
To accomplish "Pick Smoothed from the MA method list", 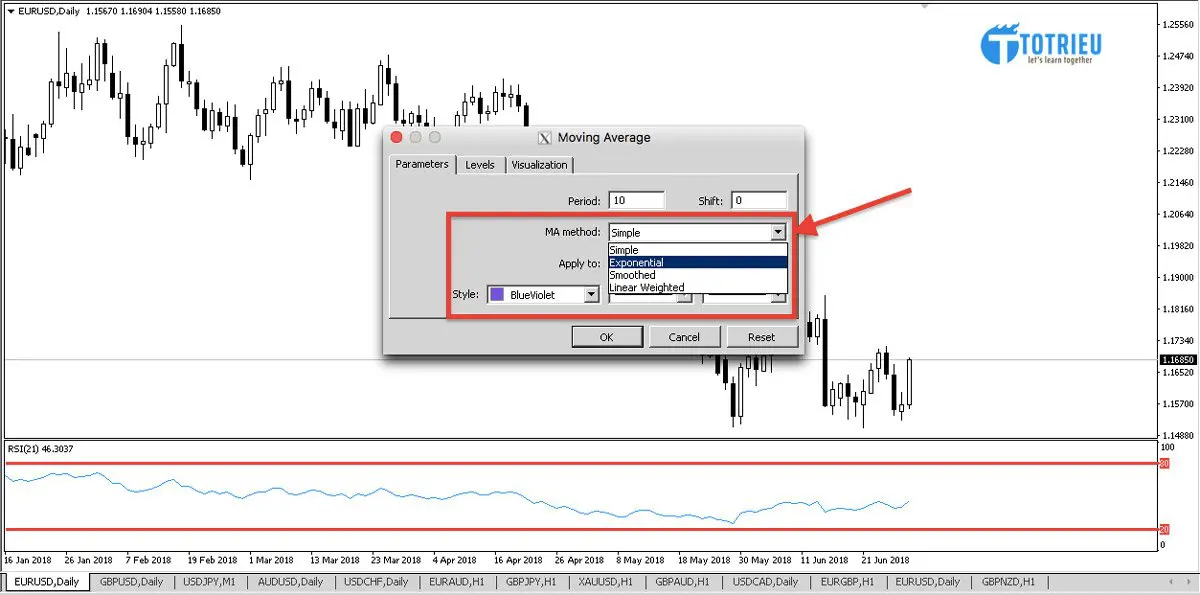I will click(x=697, y=275).
